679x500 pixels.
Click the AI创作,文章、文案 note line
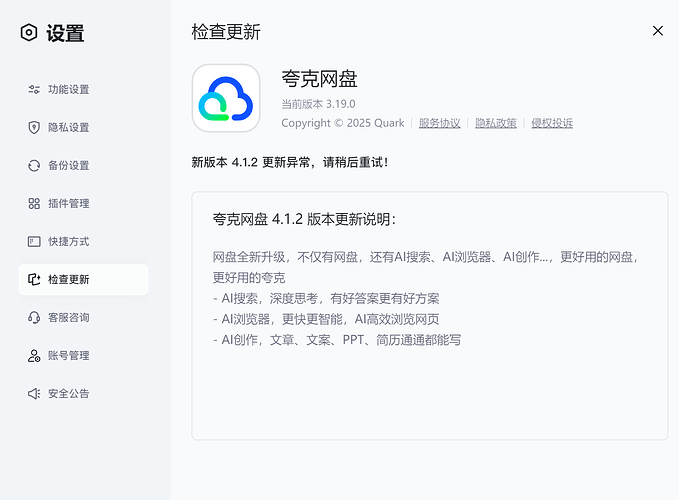337,340
